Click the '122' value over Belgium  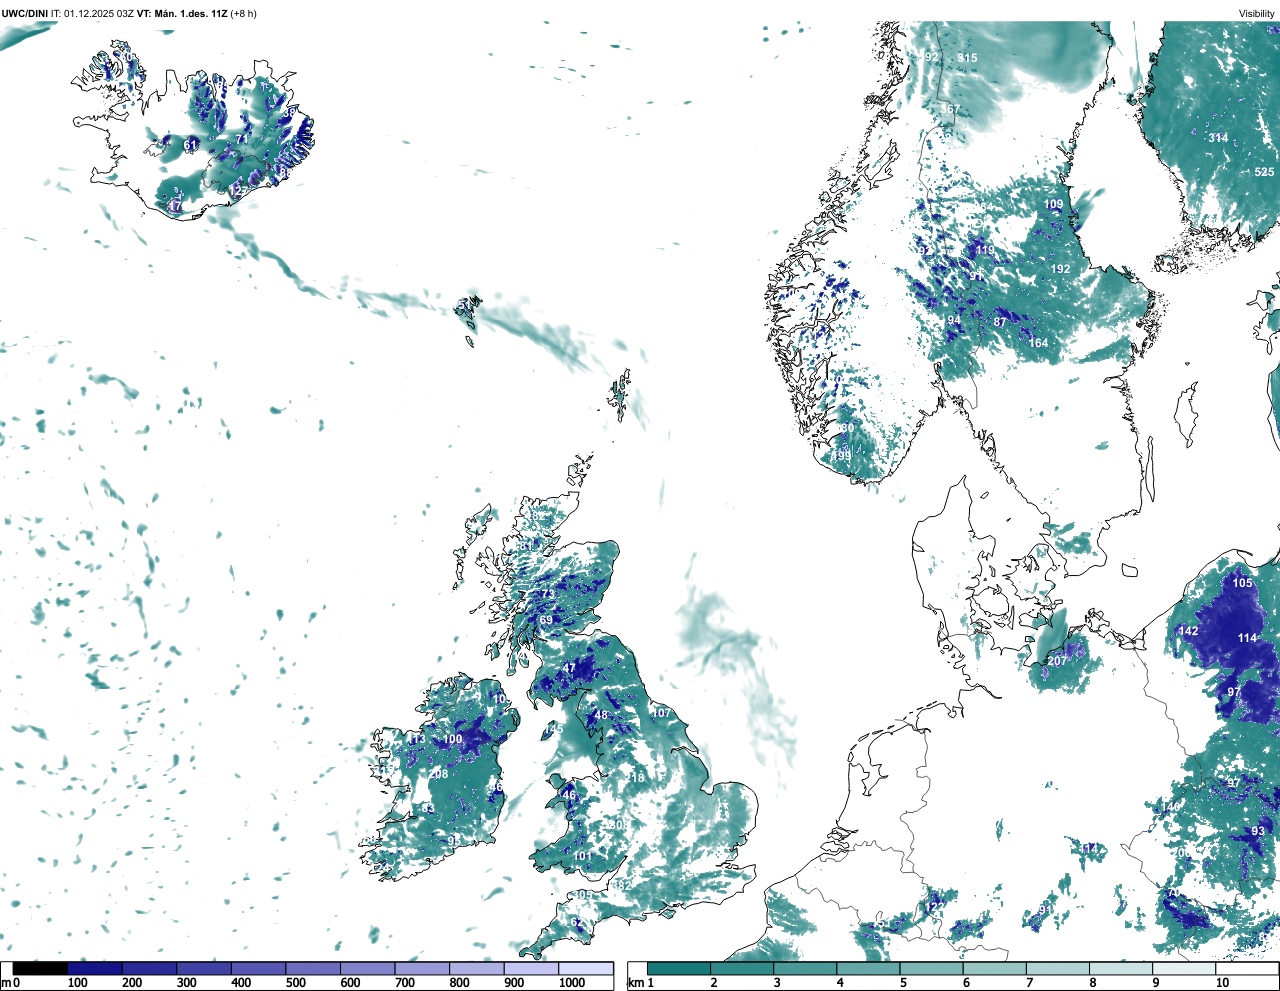coord(934,908)
